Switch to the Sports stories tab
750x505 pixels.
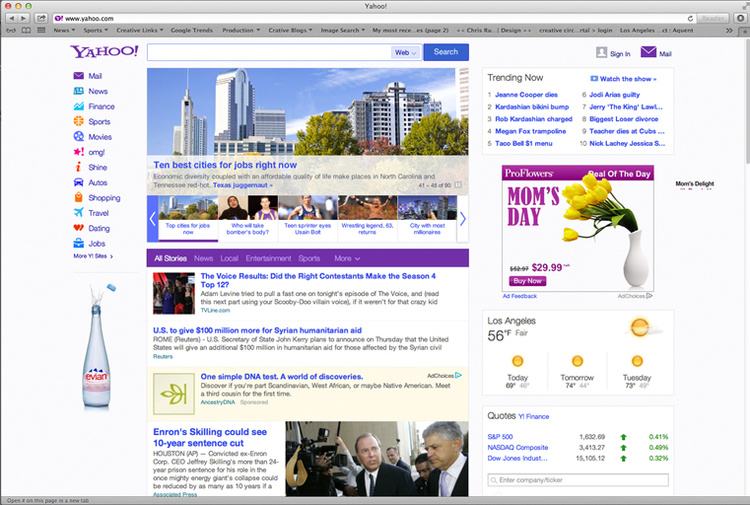click(309, 258)
